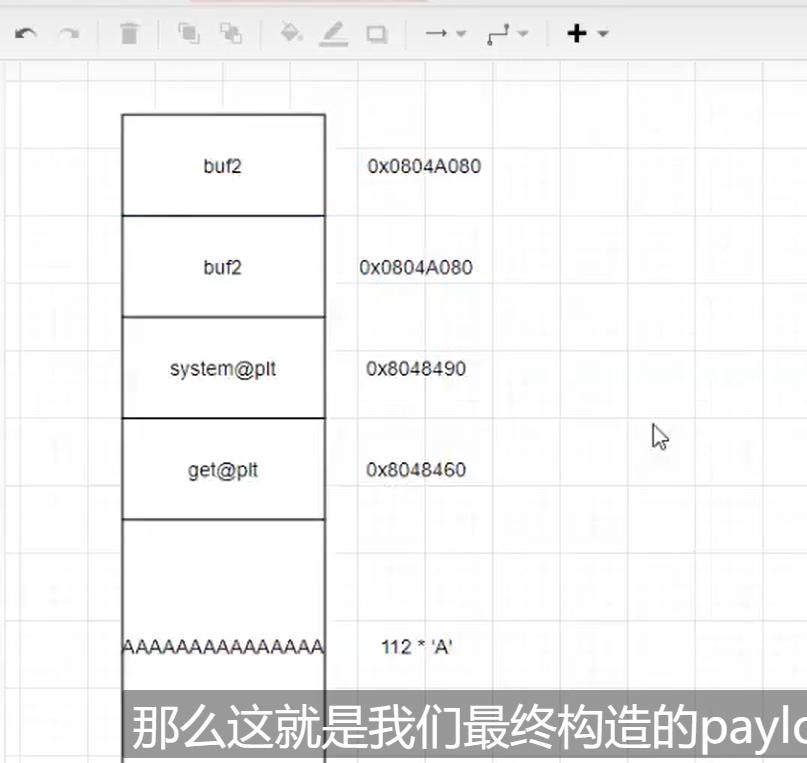Click the Redo arrow icon

tap(68, 34)
